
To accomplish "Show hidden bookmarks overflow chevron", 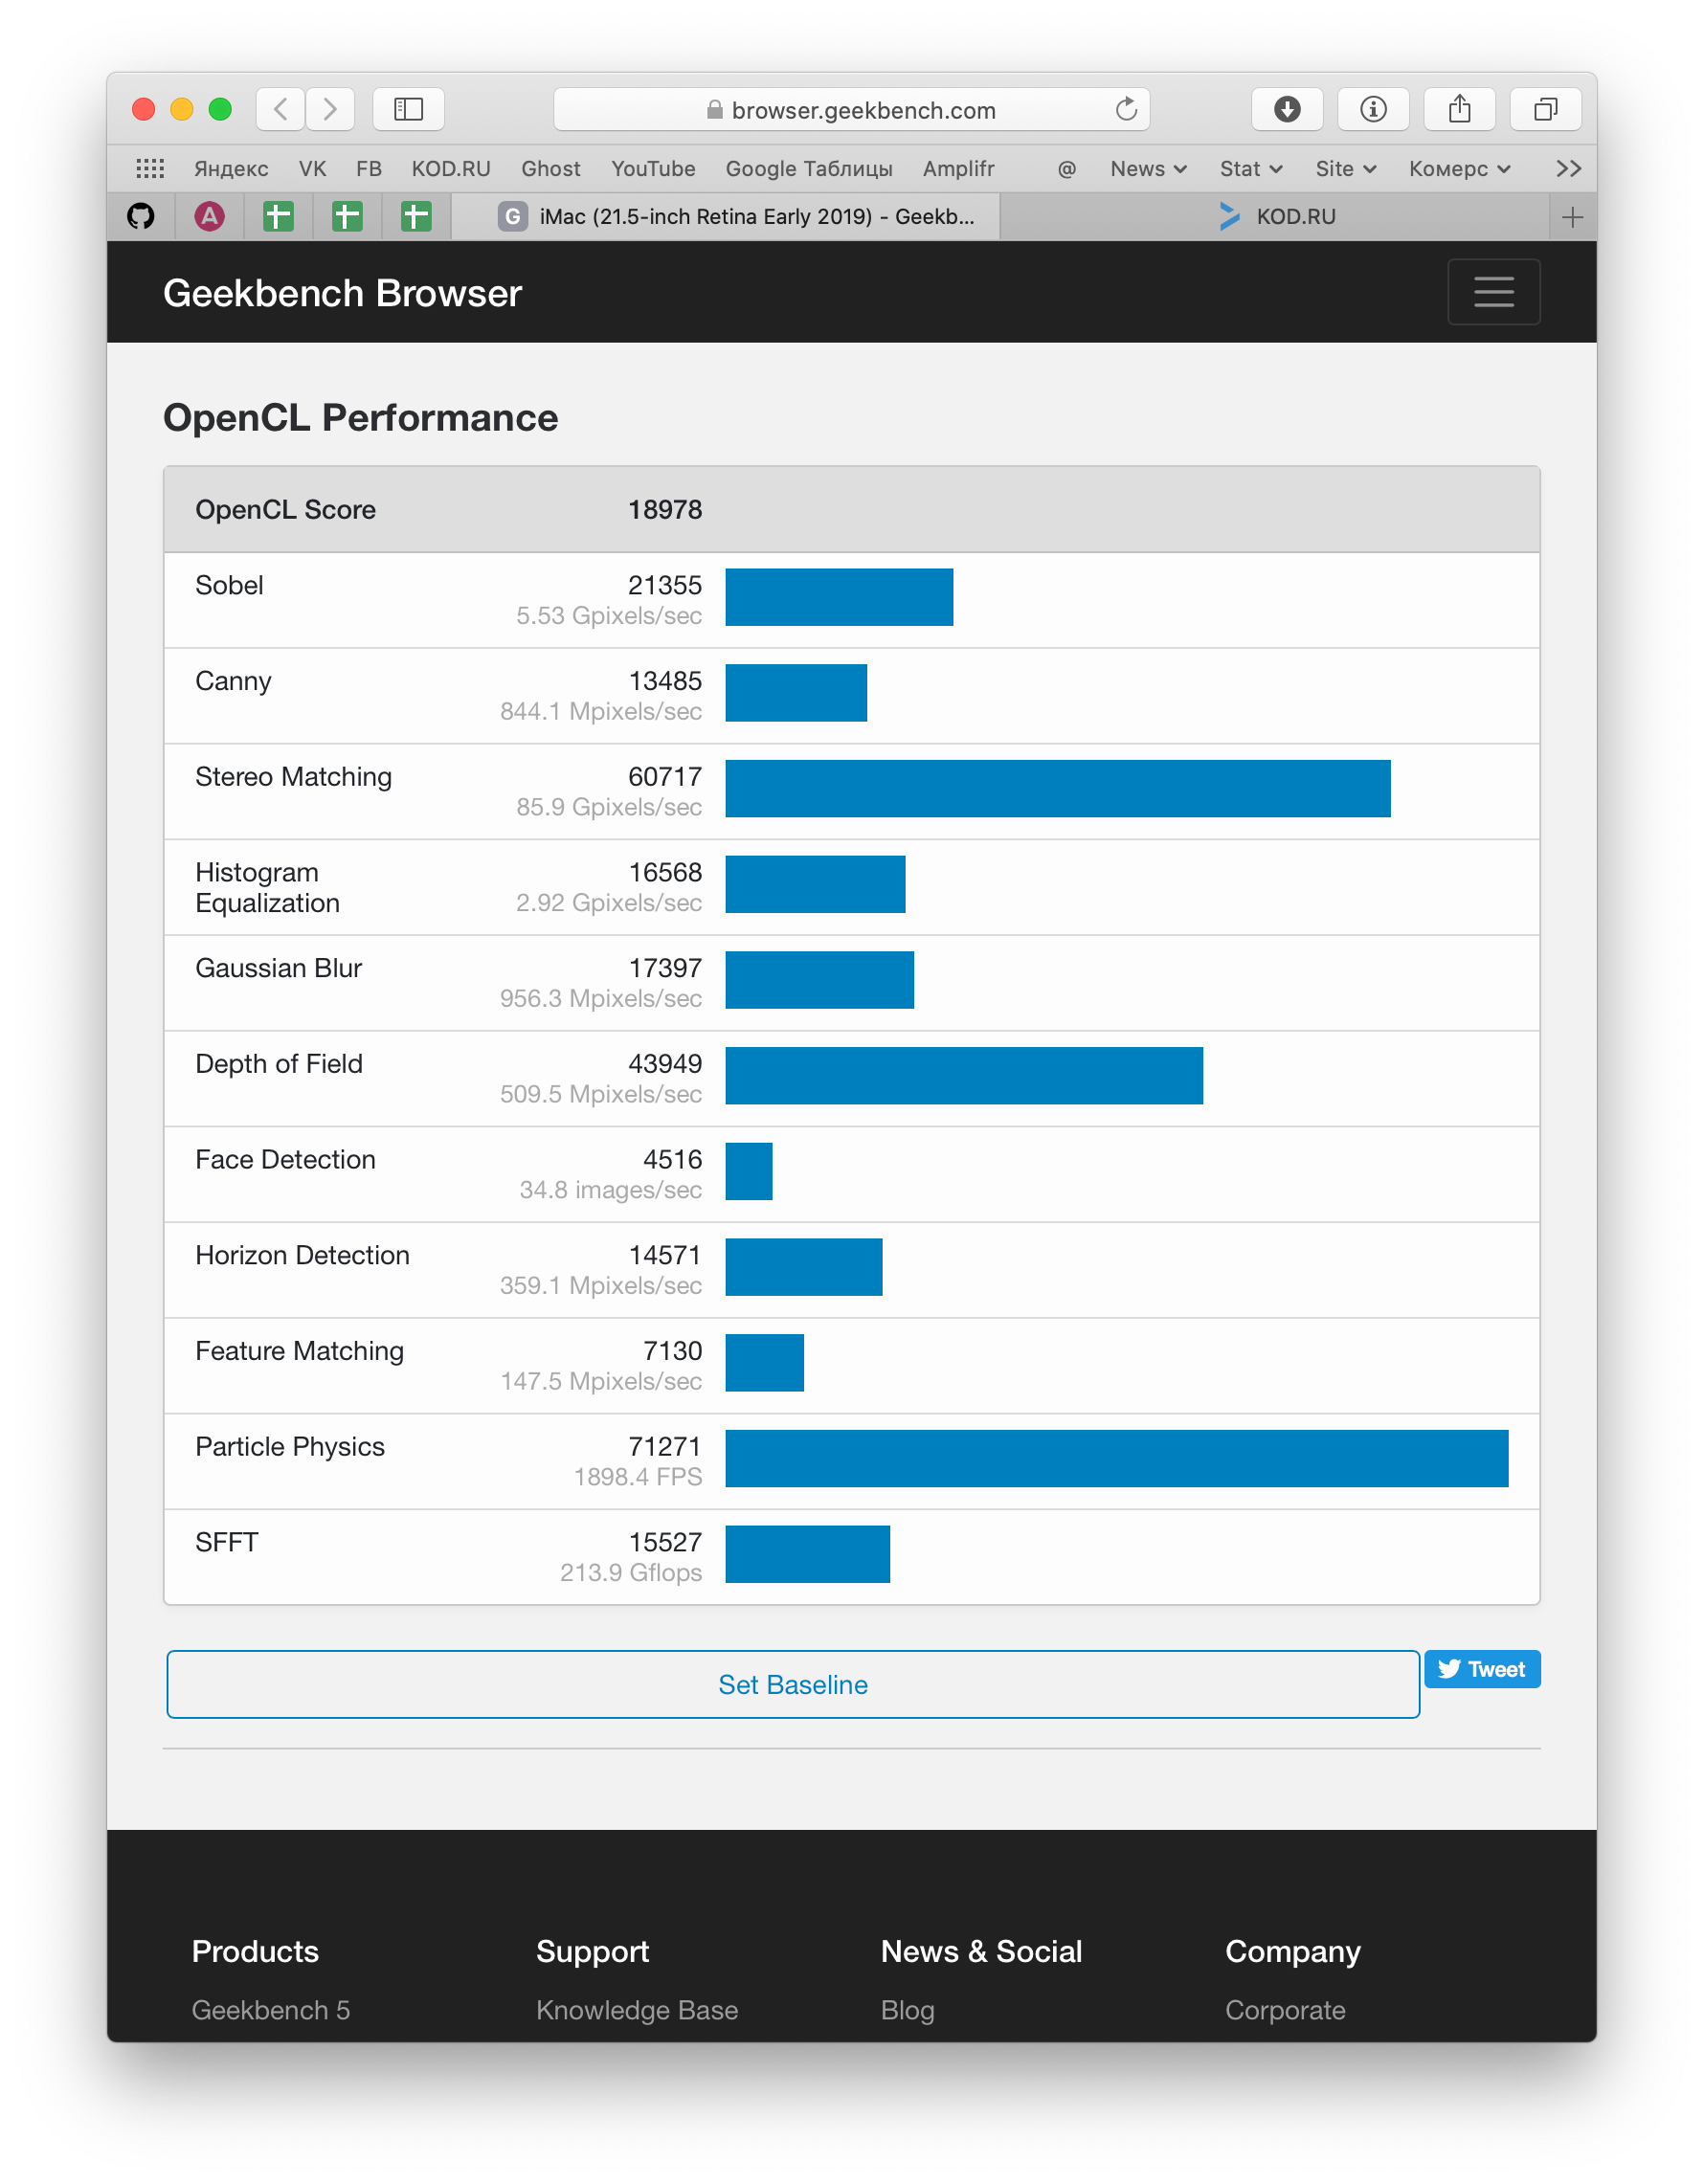I will [x=1568, y=169].
